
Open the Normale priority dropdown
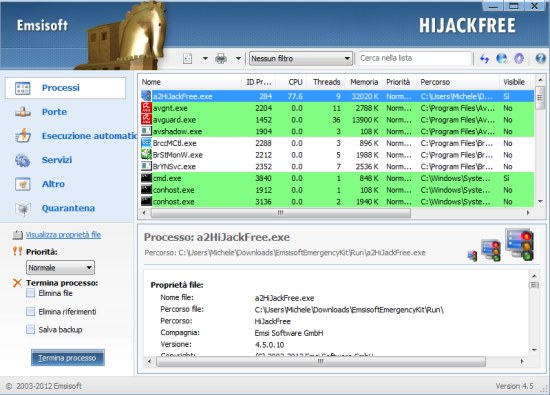[x=60, y=268]
